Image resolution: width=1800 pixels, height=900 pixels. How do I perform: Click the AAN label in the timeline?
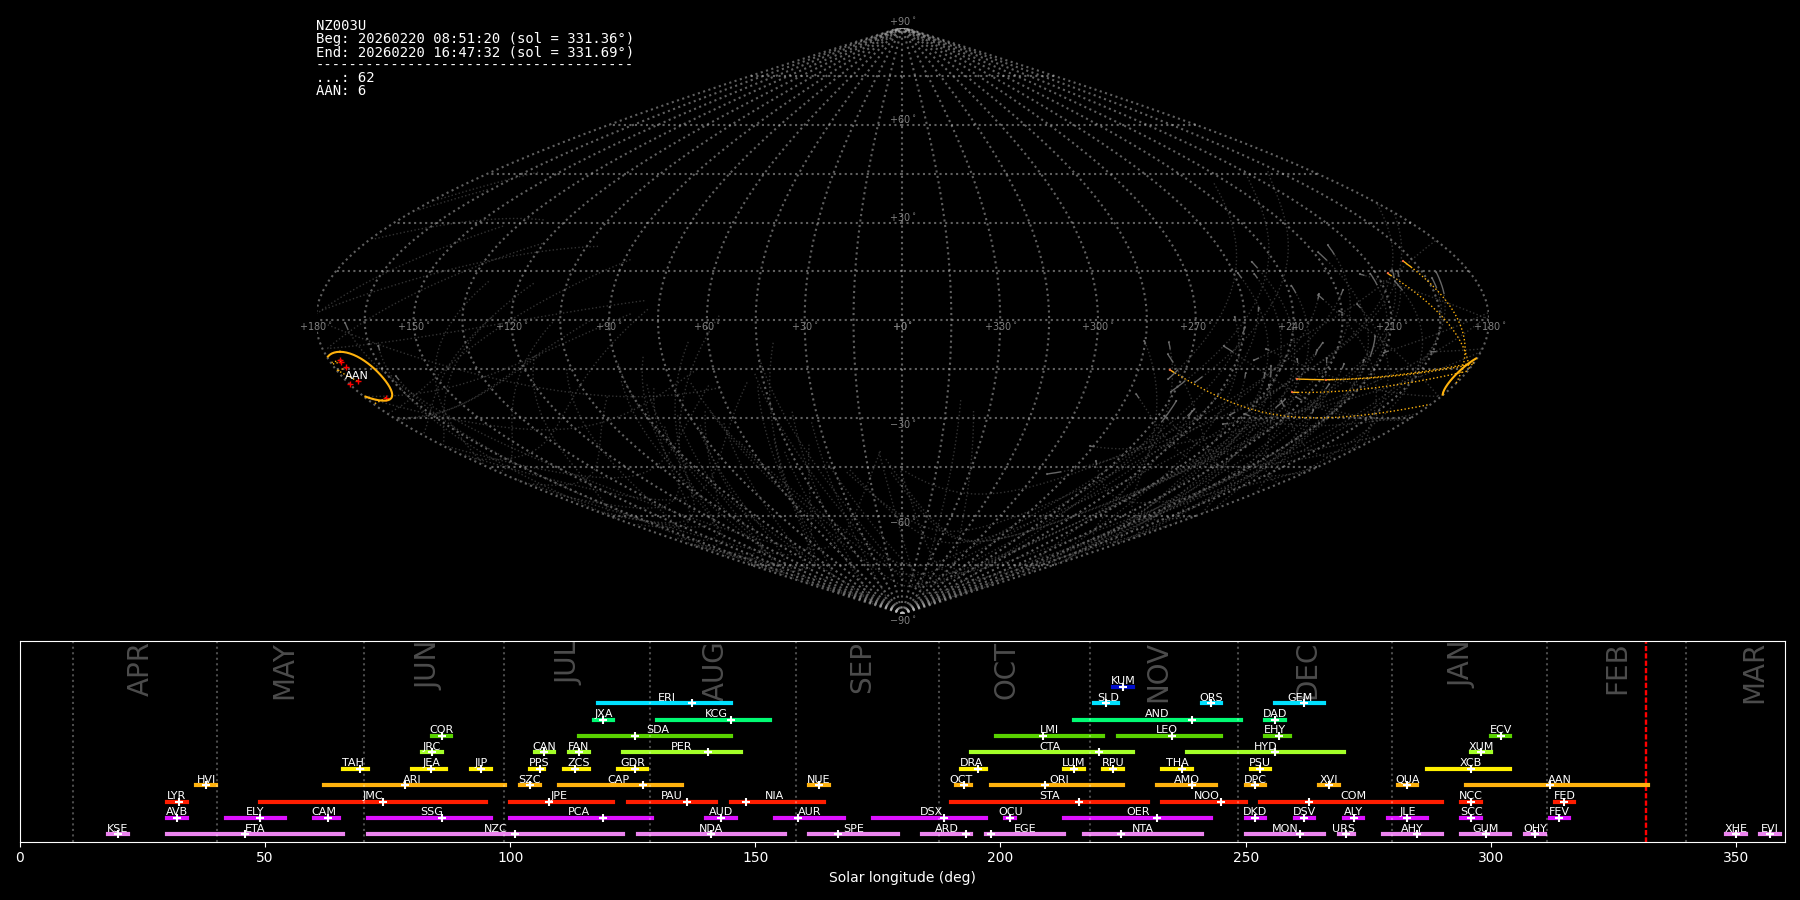pos(1559,780)
